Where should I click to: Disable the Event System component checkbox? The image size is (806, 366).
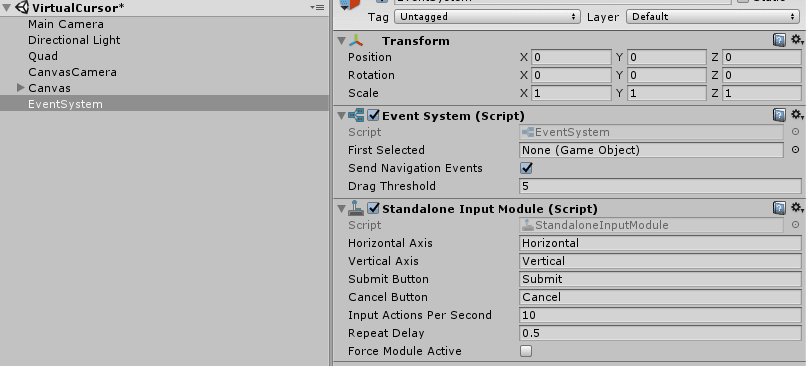pyautogui.click(x=374, y=115)
